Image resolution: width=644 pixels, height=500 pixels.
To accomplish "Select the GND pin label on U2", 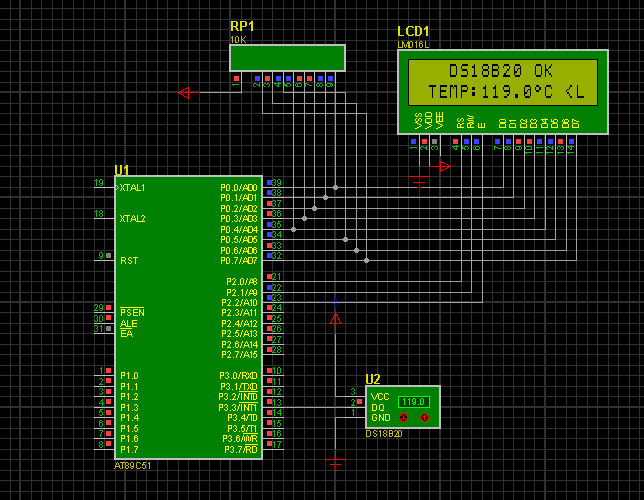I will 381,418.
